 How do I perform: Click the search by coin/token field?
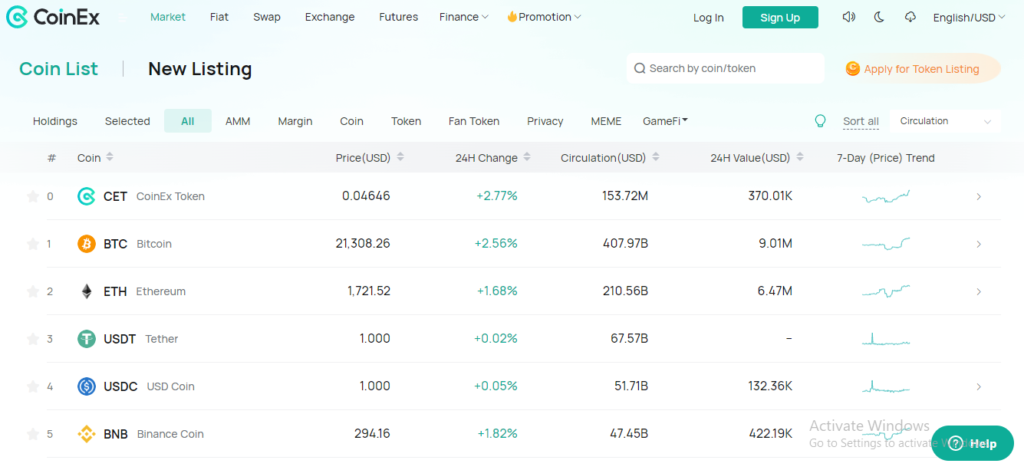[x=726, y=69]
